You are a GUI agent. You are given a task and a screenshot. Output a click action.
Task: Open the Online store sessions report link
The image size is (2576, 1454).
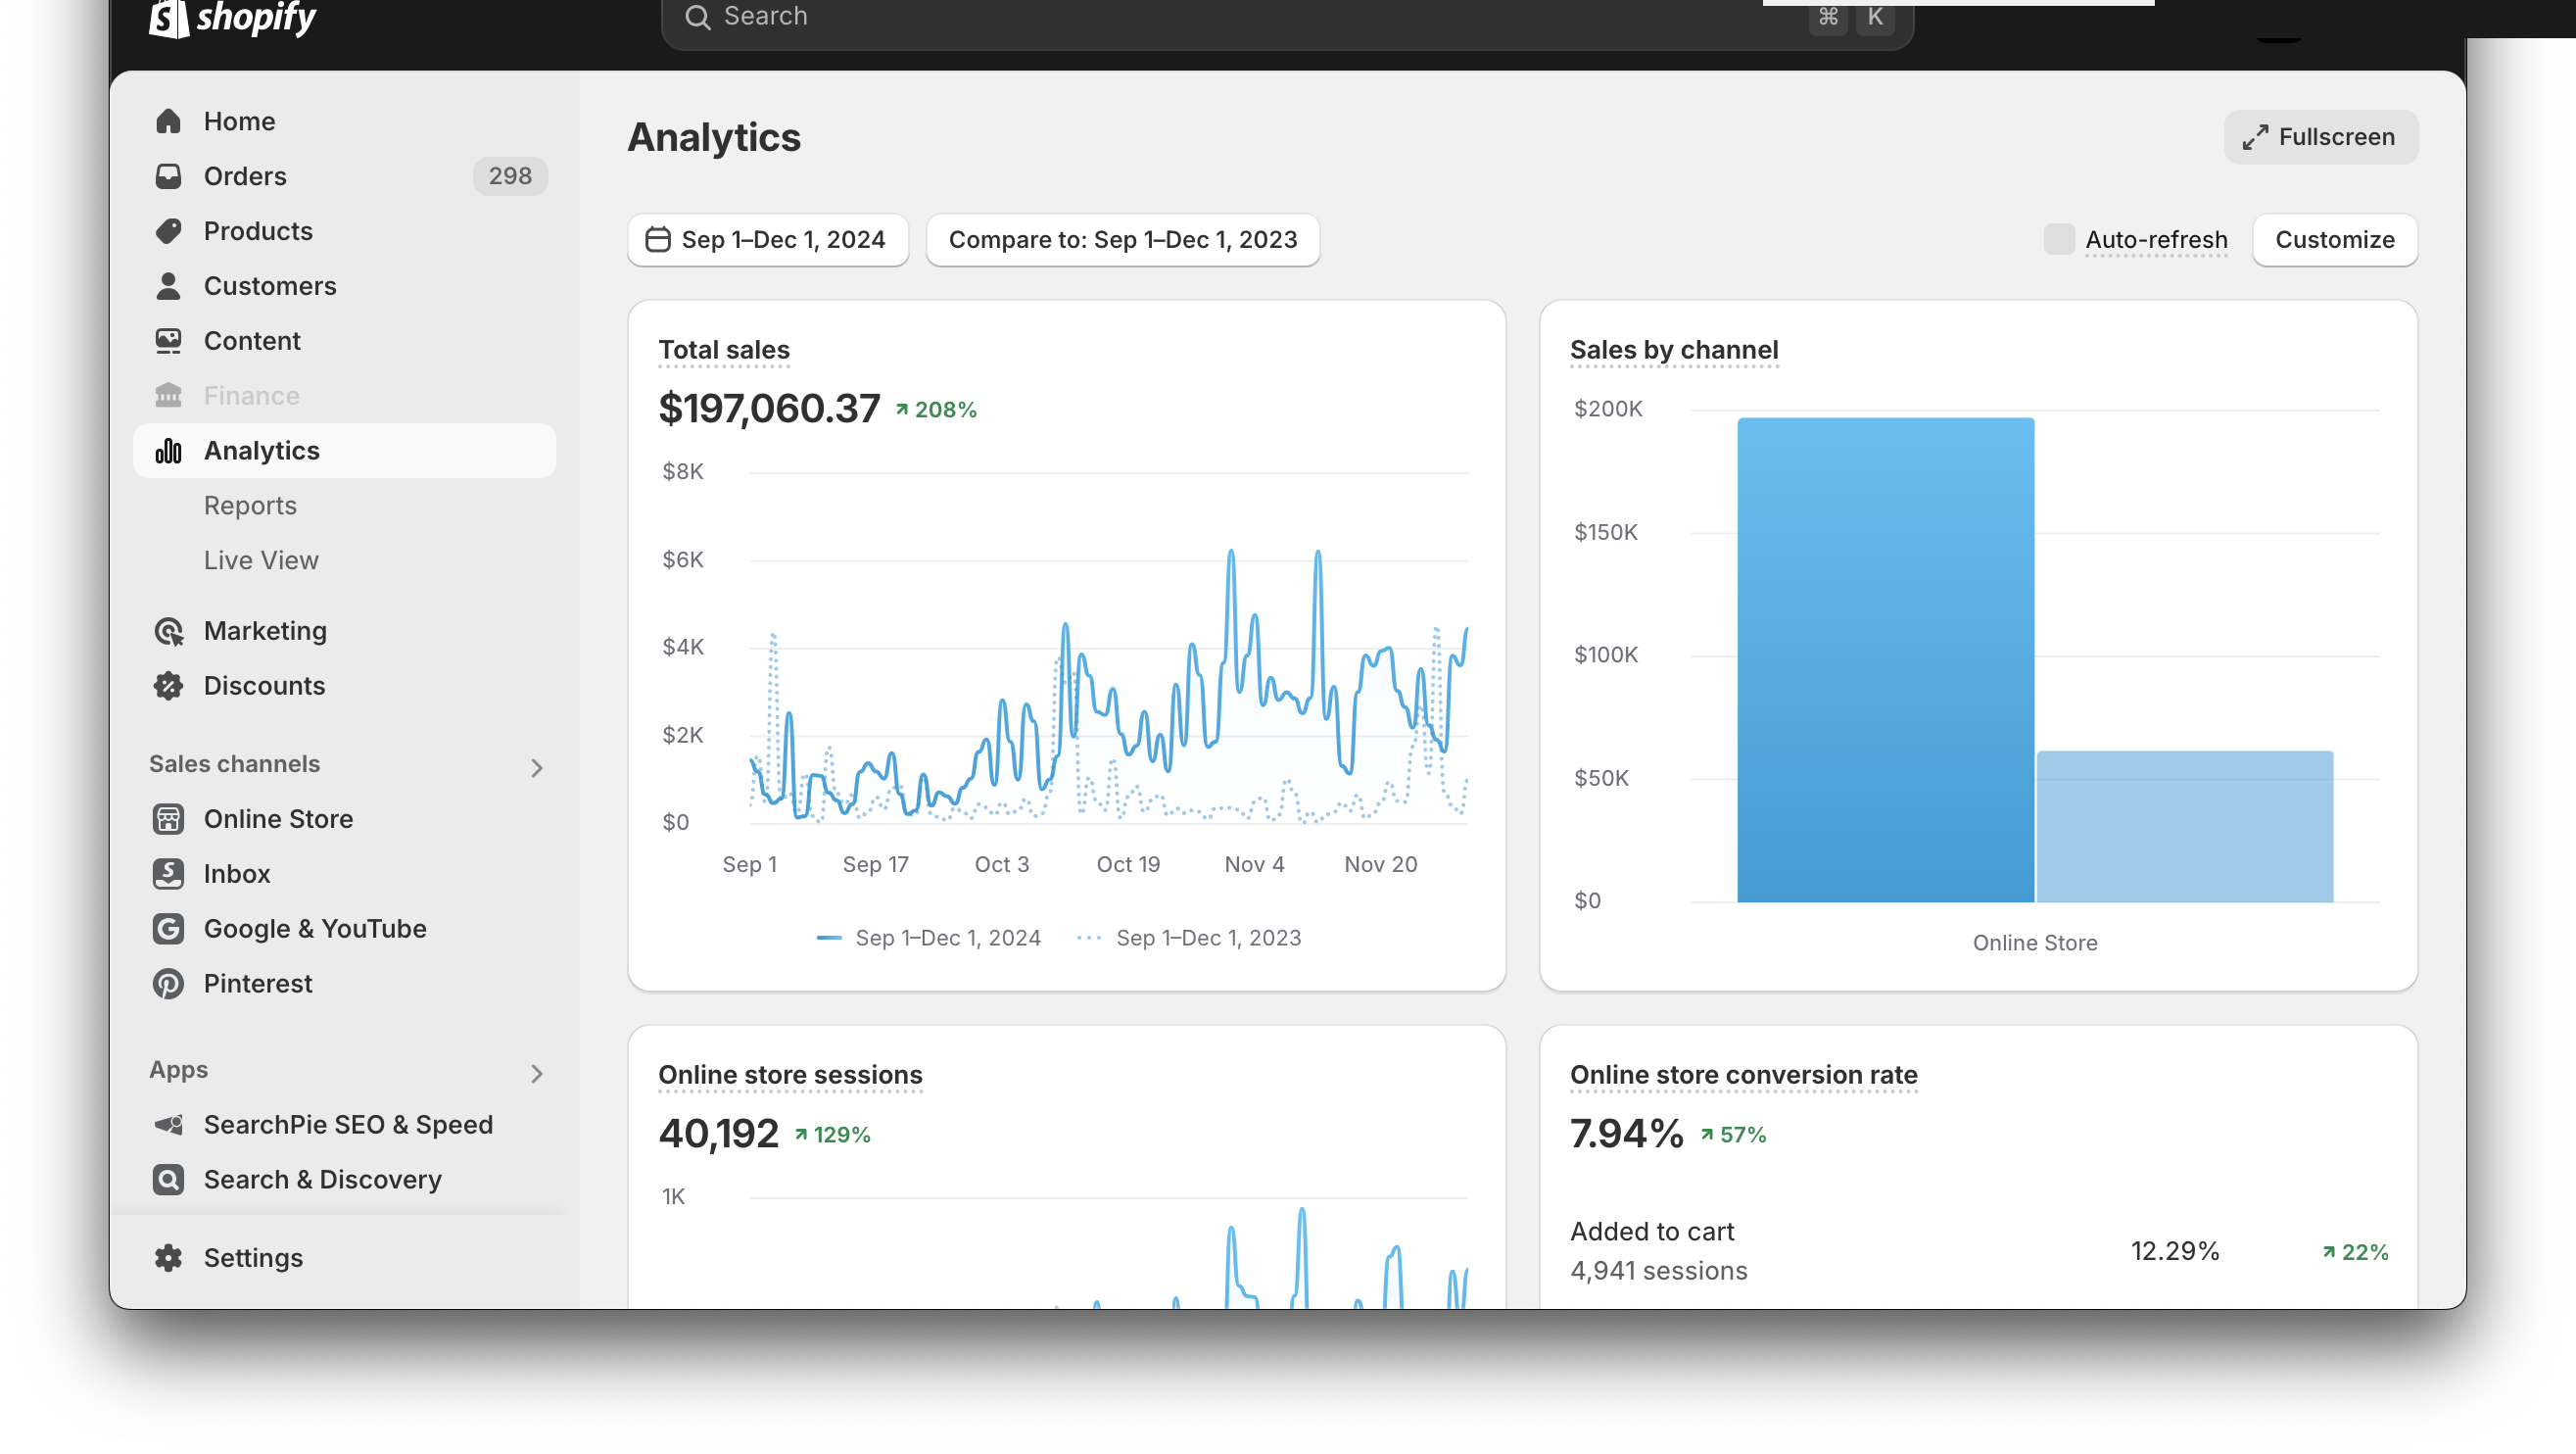(x=790, y=1075)
